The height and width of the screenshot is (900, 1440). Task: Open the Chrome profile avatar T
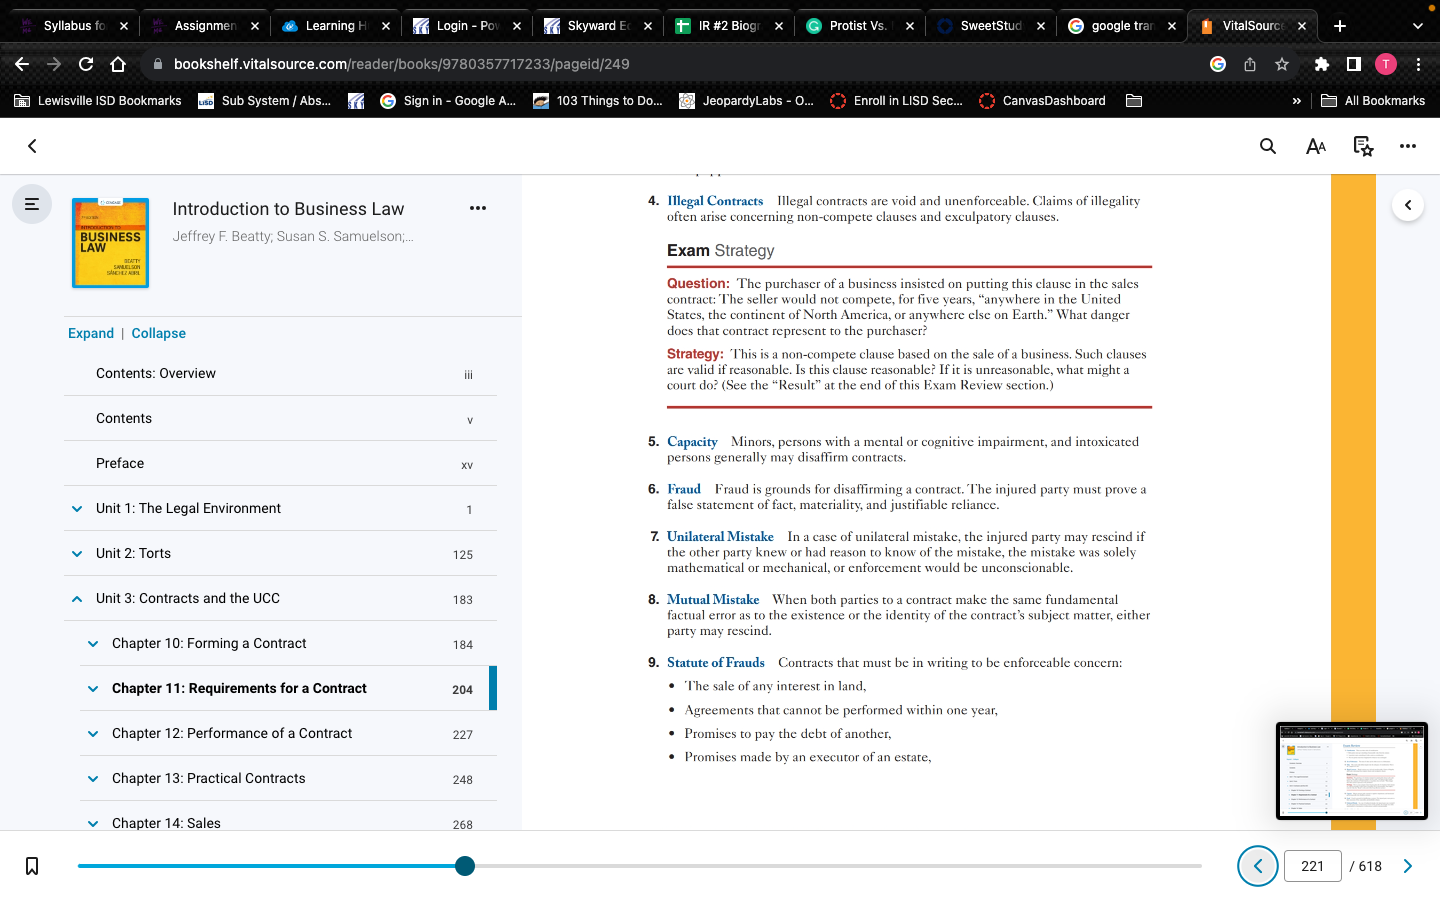tap(1386, 64)
